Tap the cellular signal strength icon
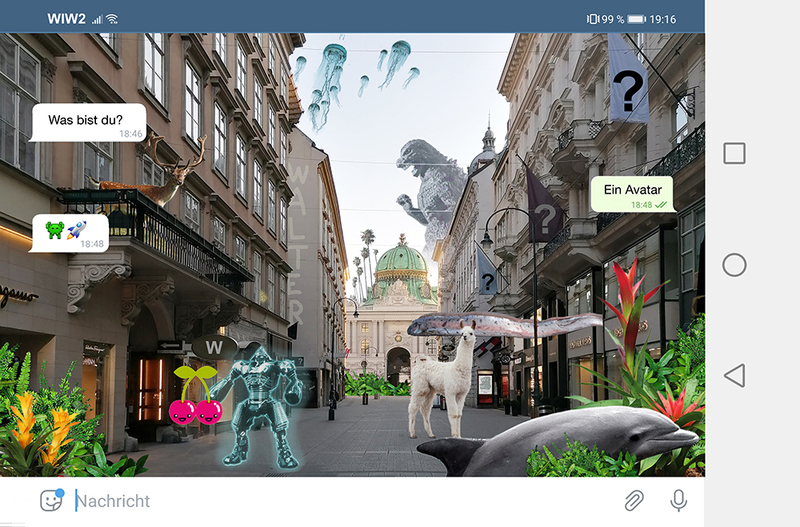This screenshot has height=527, width=800. [x=97, y=20]
